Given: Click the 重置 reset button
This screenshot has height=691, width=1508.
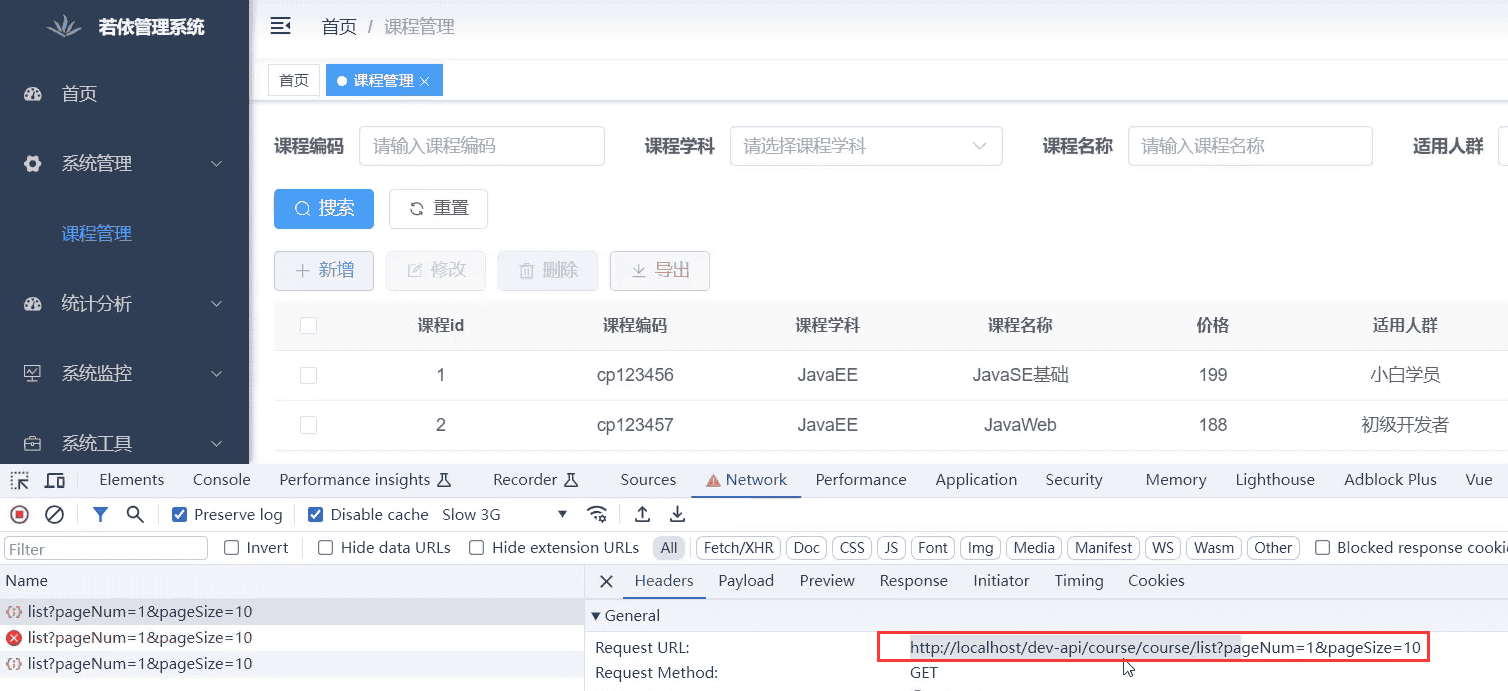Looking at the screenshot, I should pos(438,208).
